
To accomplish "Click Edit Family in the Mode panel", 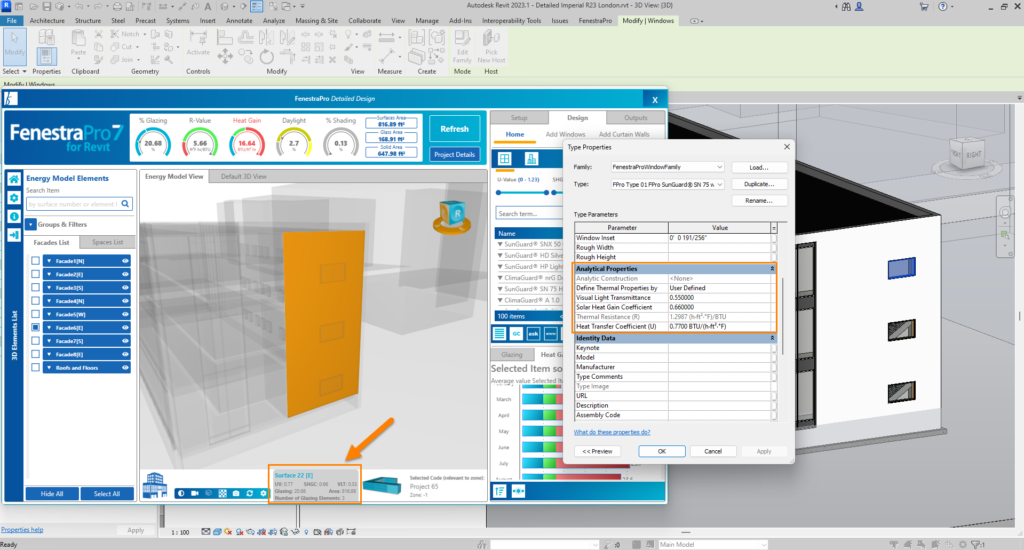I will 462,45.
